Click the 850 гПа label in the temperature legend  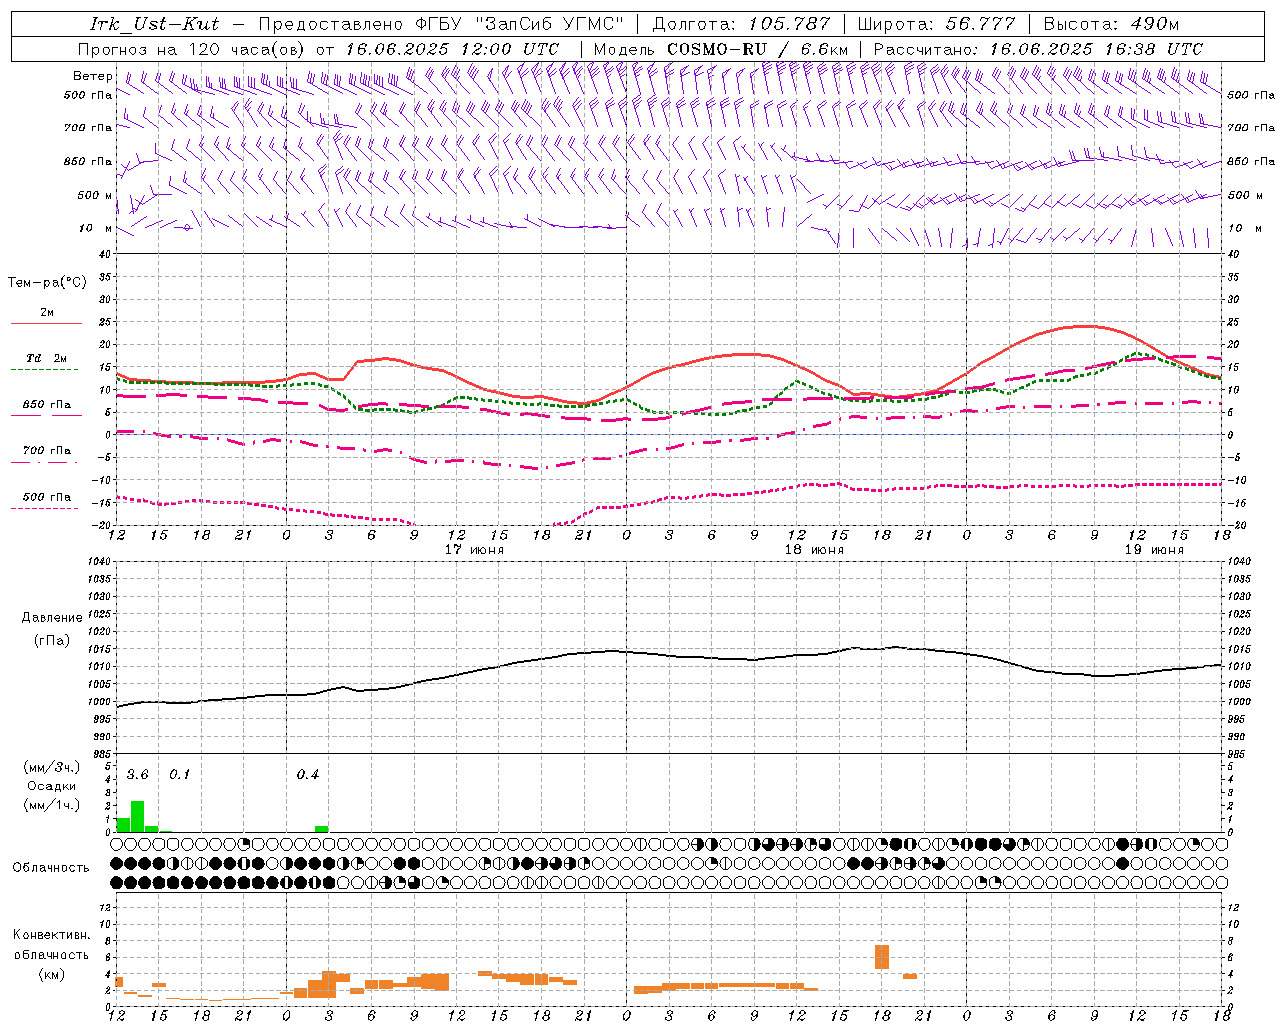(47, 405)
